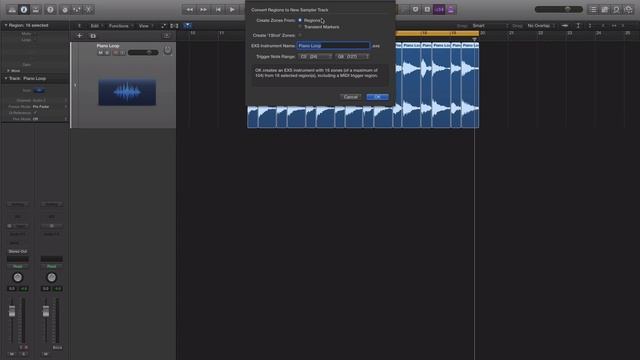
Task: Click the Bnce button on right channel strip
Action: (x=57, y=348)
